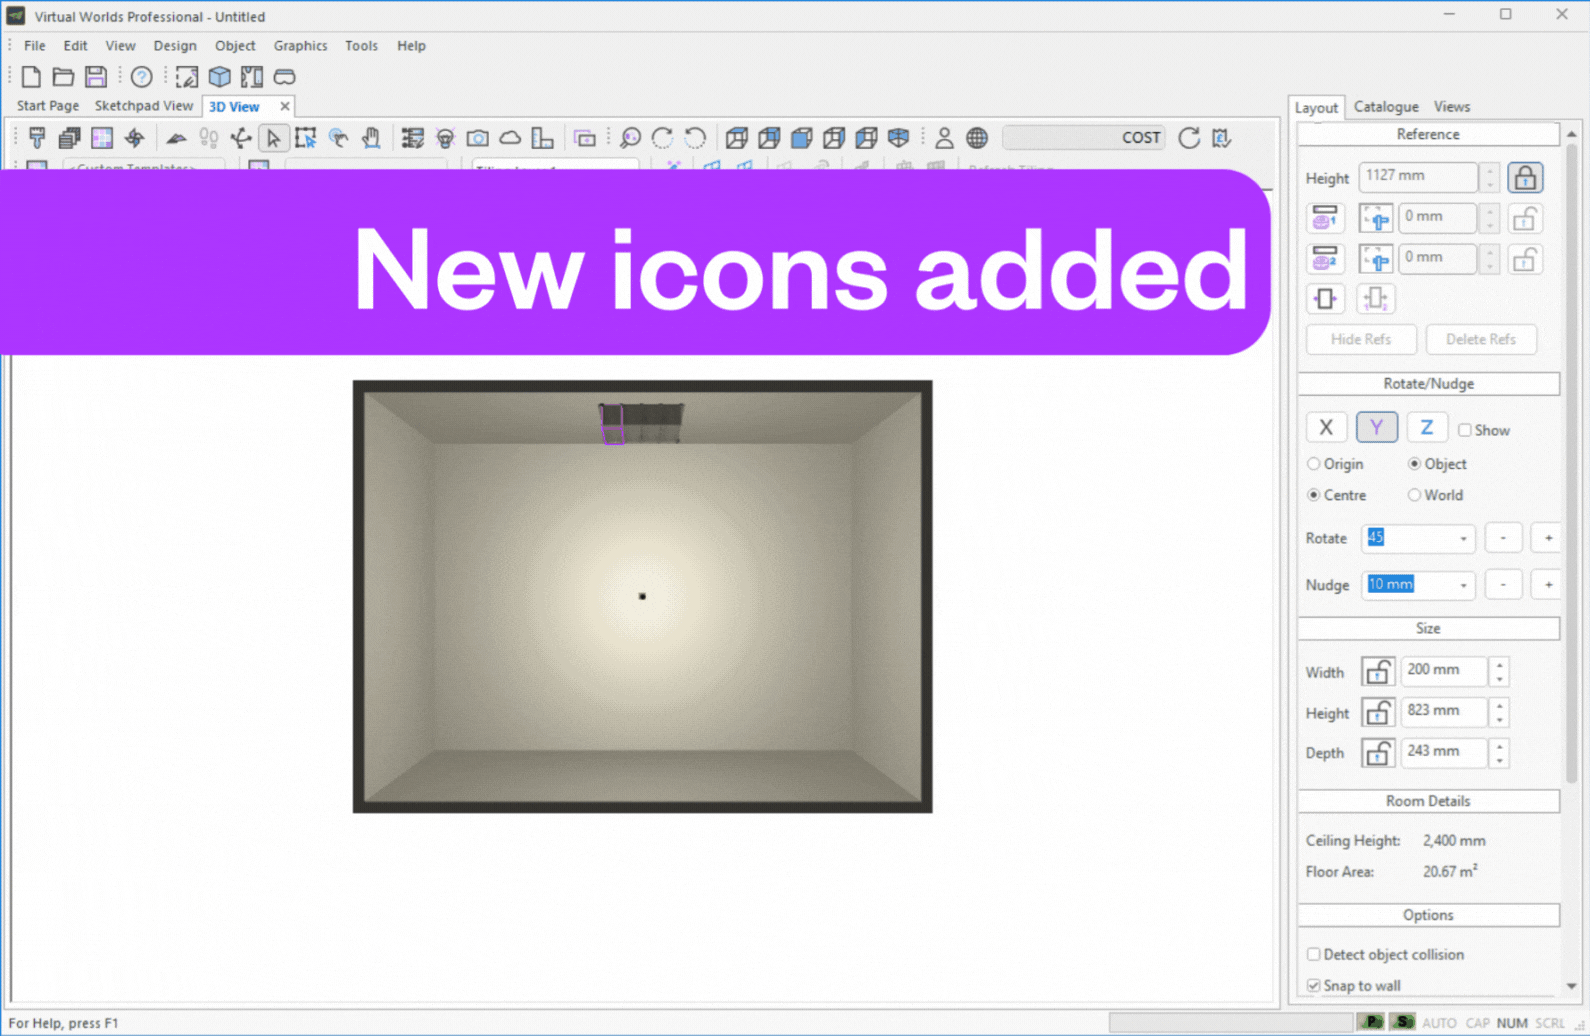Screen dimensions: 1590x1036
Task: Click the Nudge minus button
Action: pos(1503,585)
